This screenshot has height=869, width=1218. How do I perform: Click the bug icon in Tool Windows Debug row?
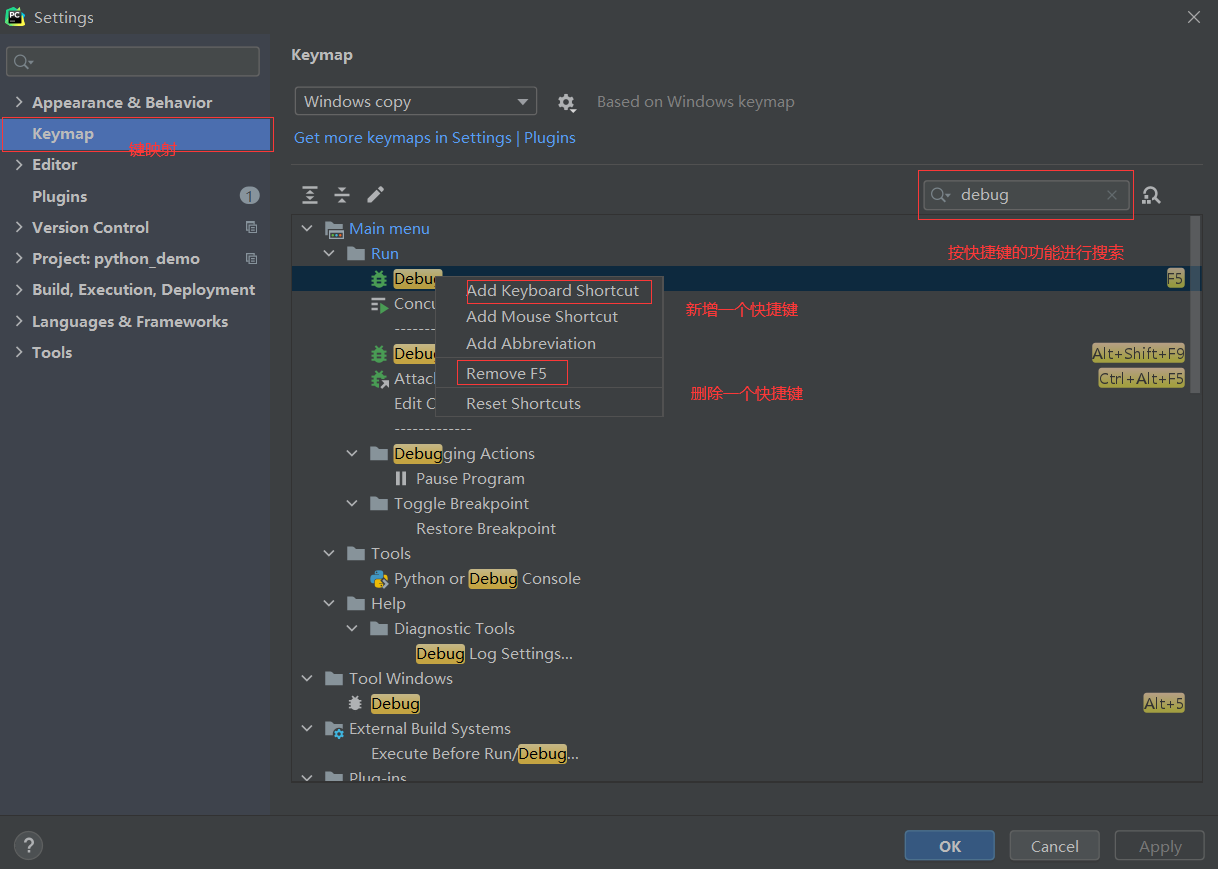[355, 703]
